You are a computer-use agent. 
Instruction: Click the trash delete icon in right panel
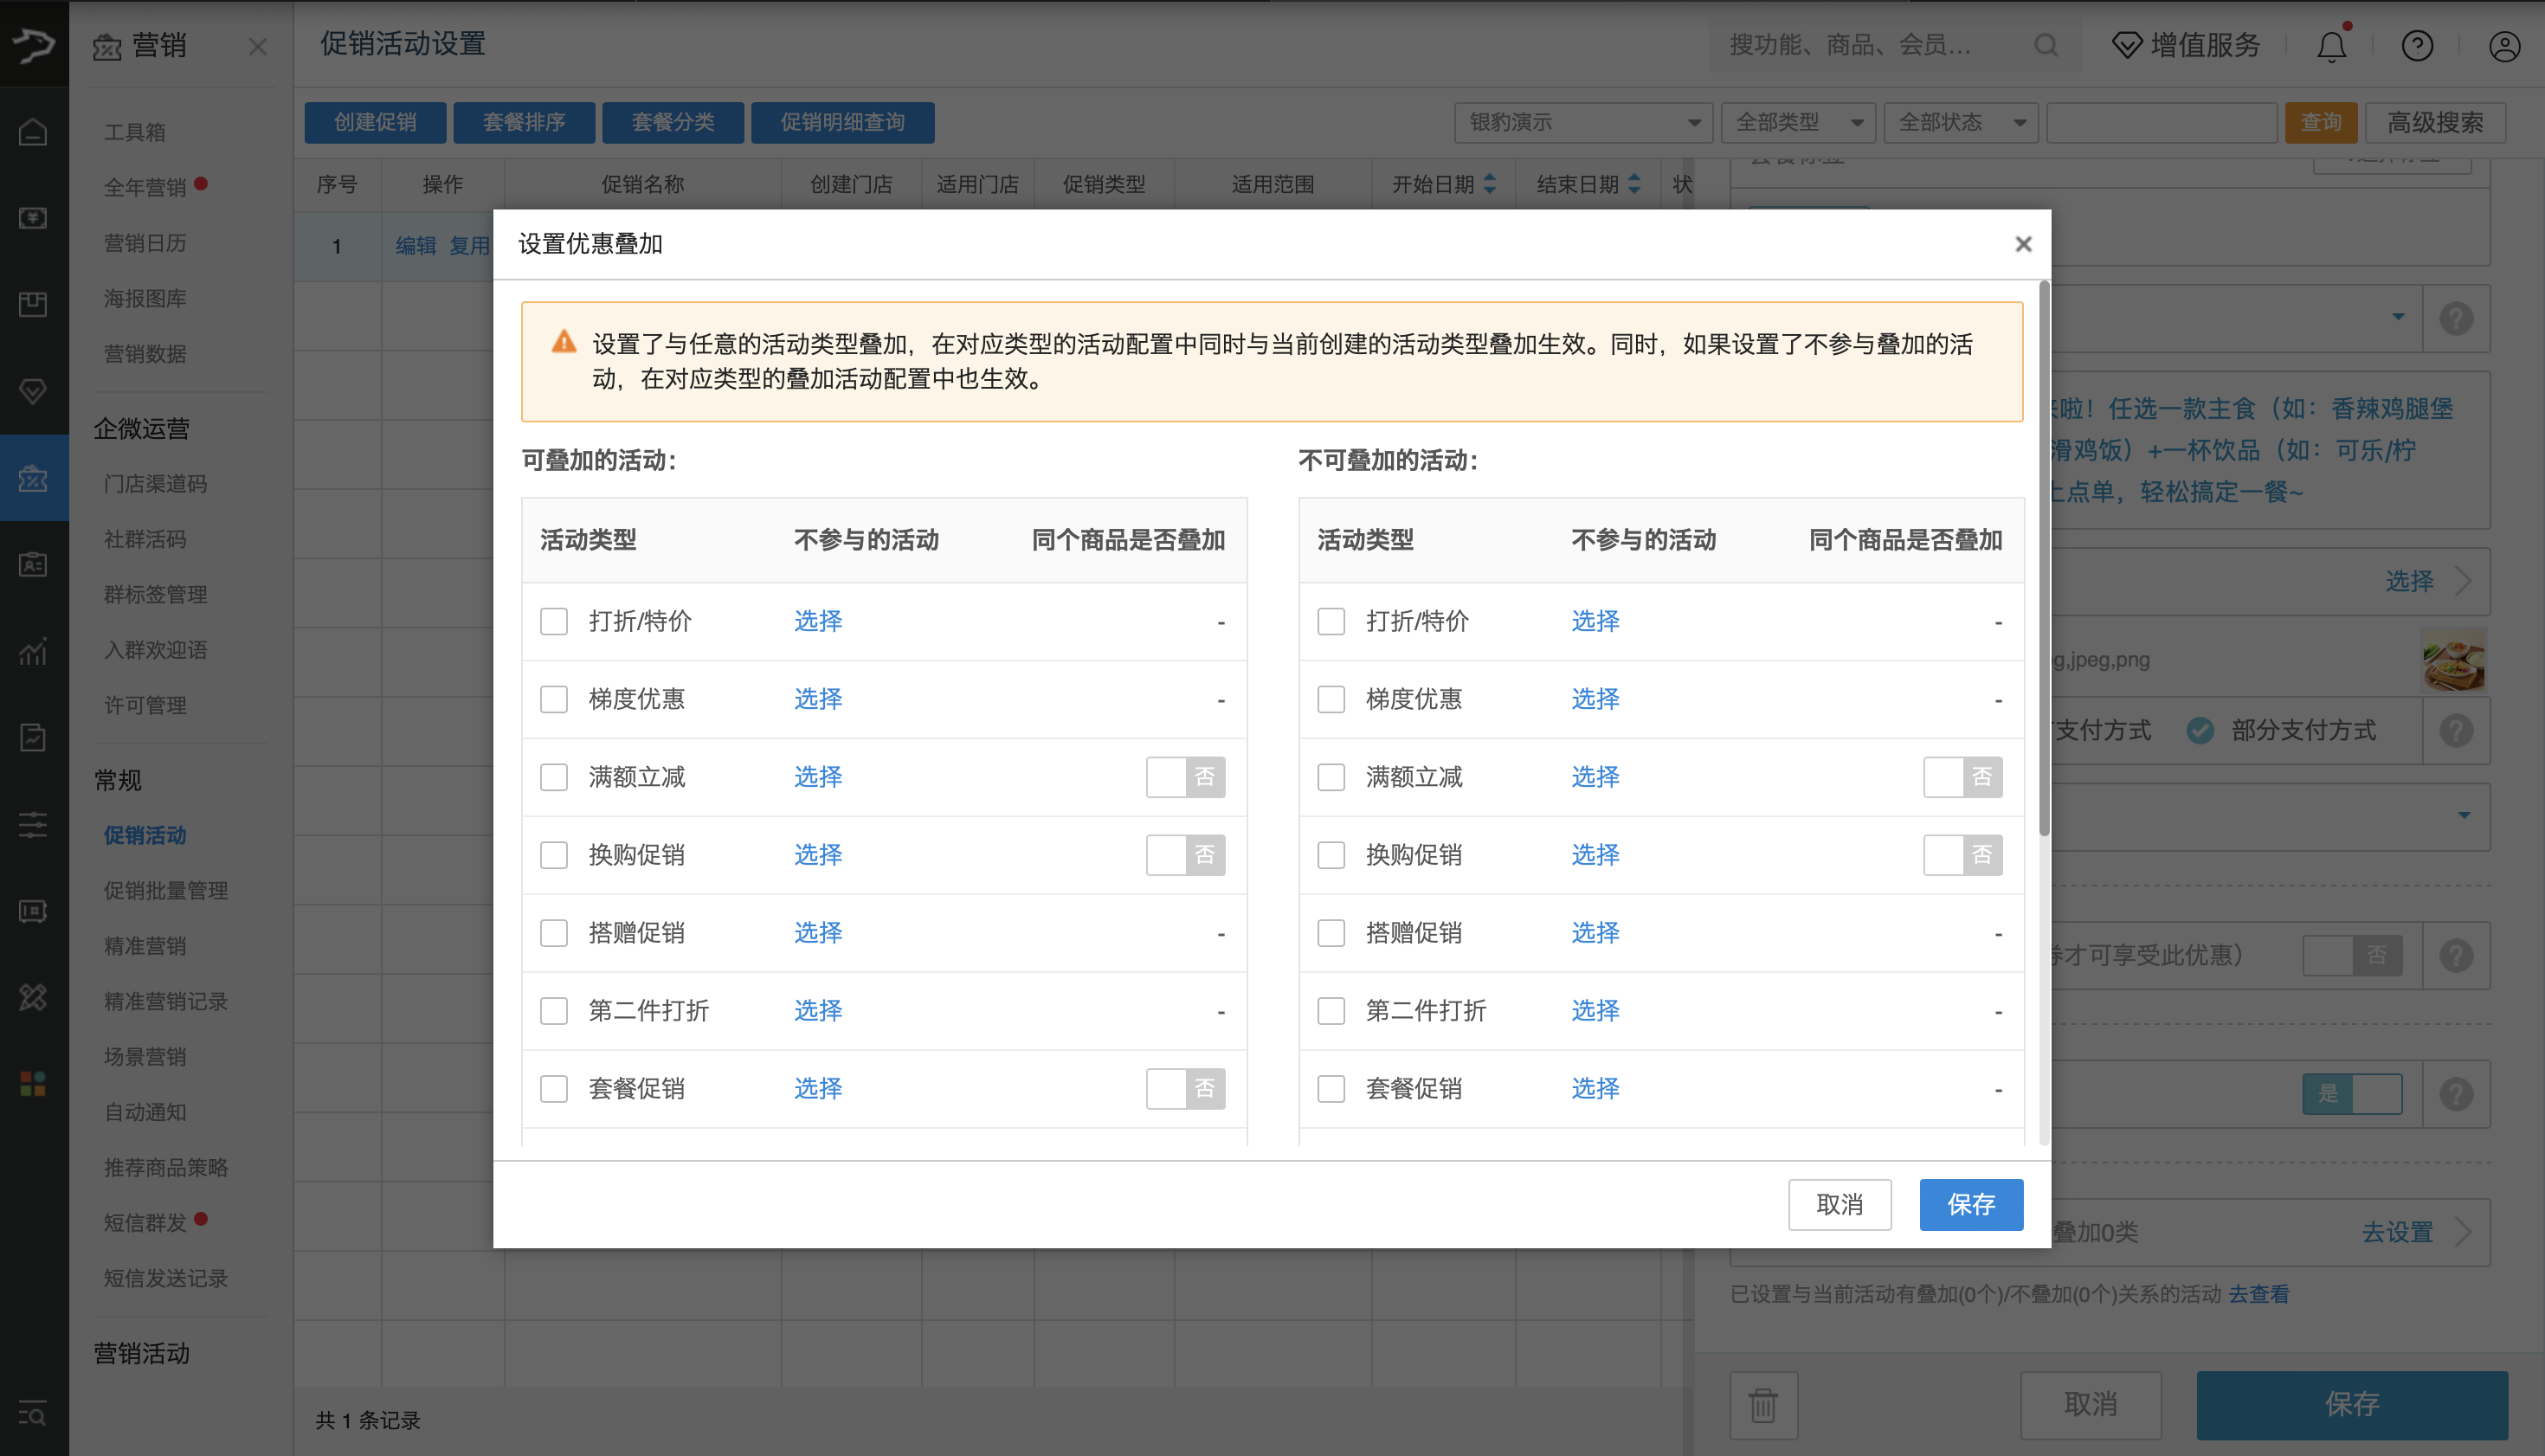[x=1763, y=1404]
